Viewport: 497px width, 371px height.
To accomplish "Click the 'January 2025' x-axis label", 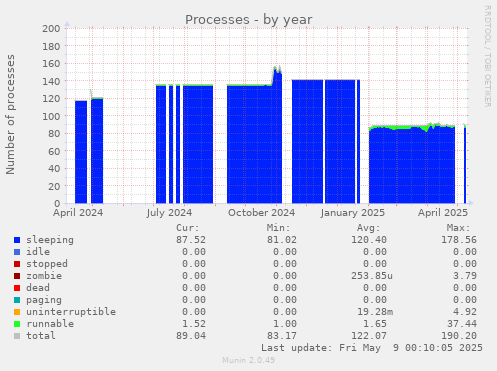I will tap(353, 213).
